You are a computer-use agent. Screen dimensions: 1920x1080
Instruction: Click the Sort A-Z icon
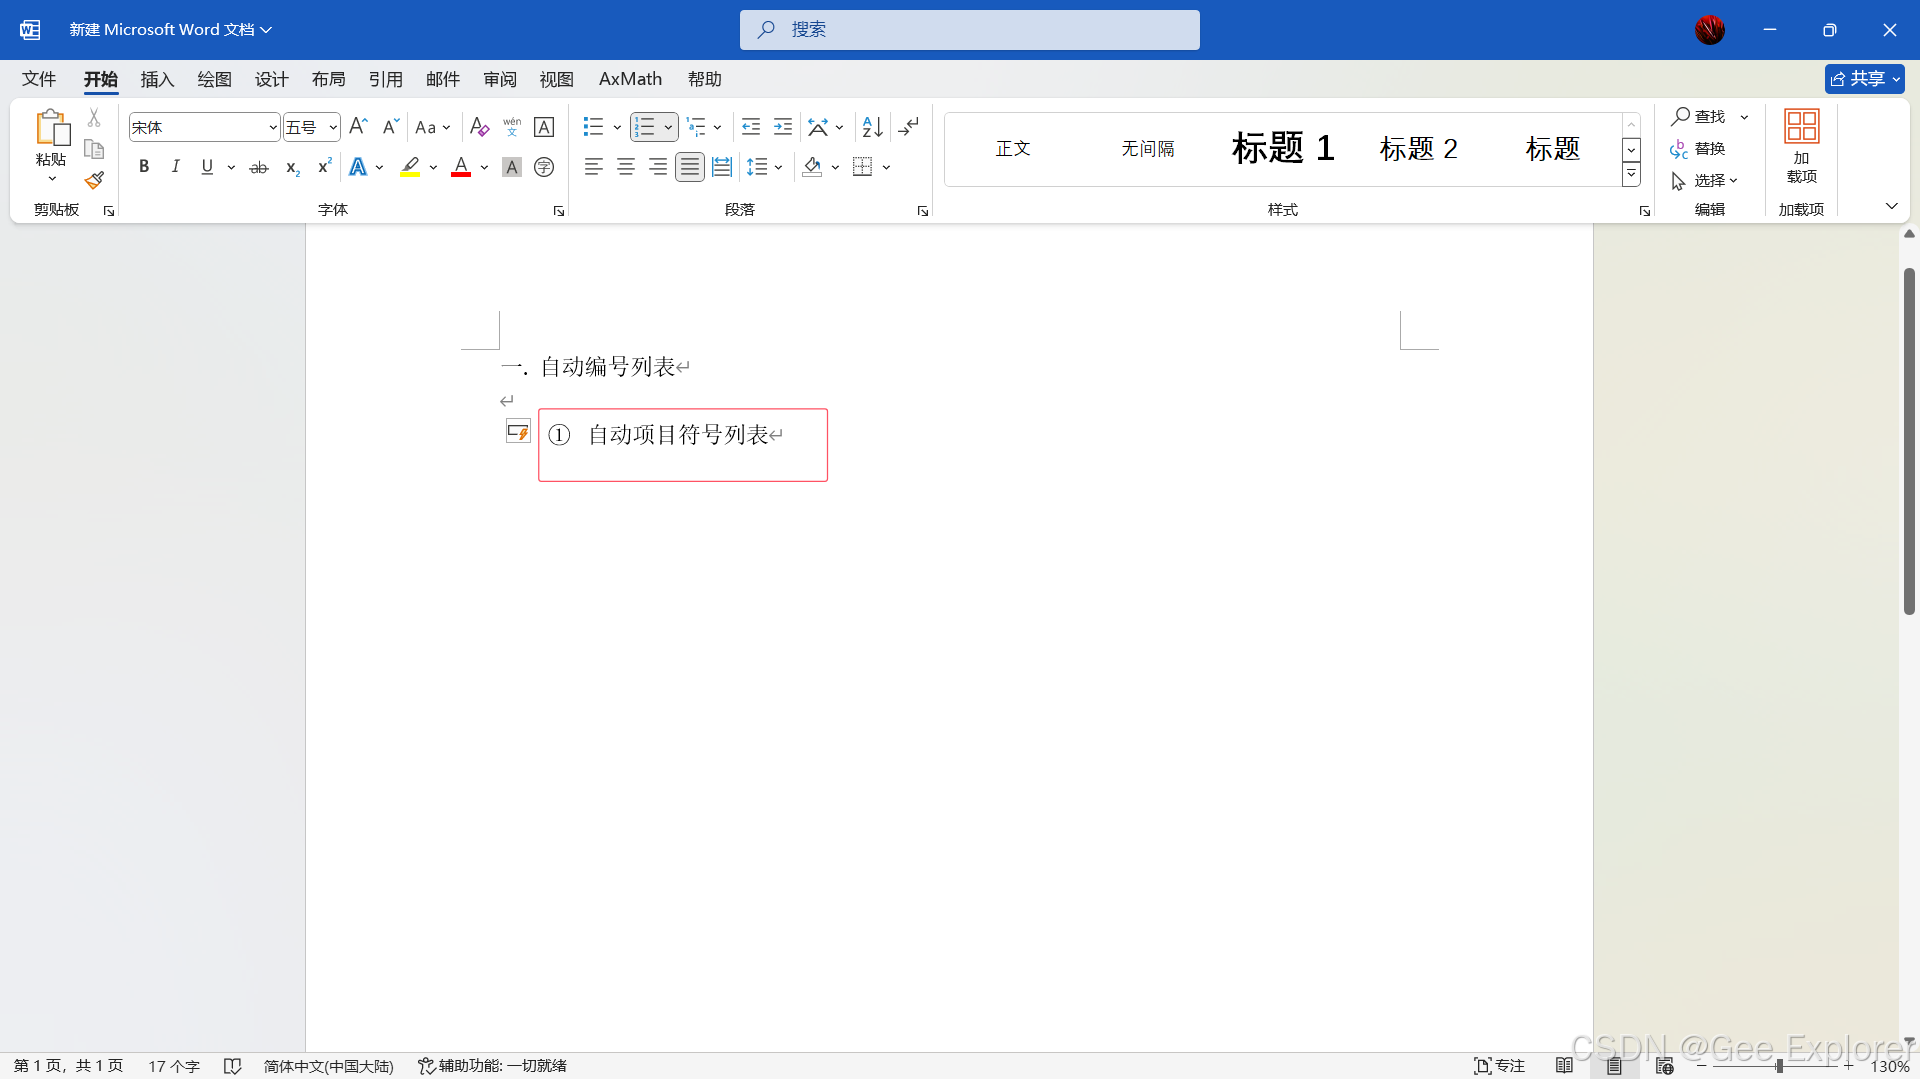[x=872, y=127]
